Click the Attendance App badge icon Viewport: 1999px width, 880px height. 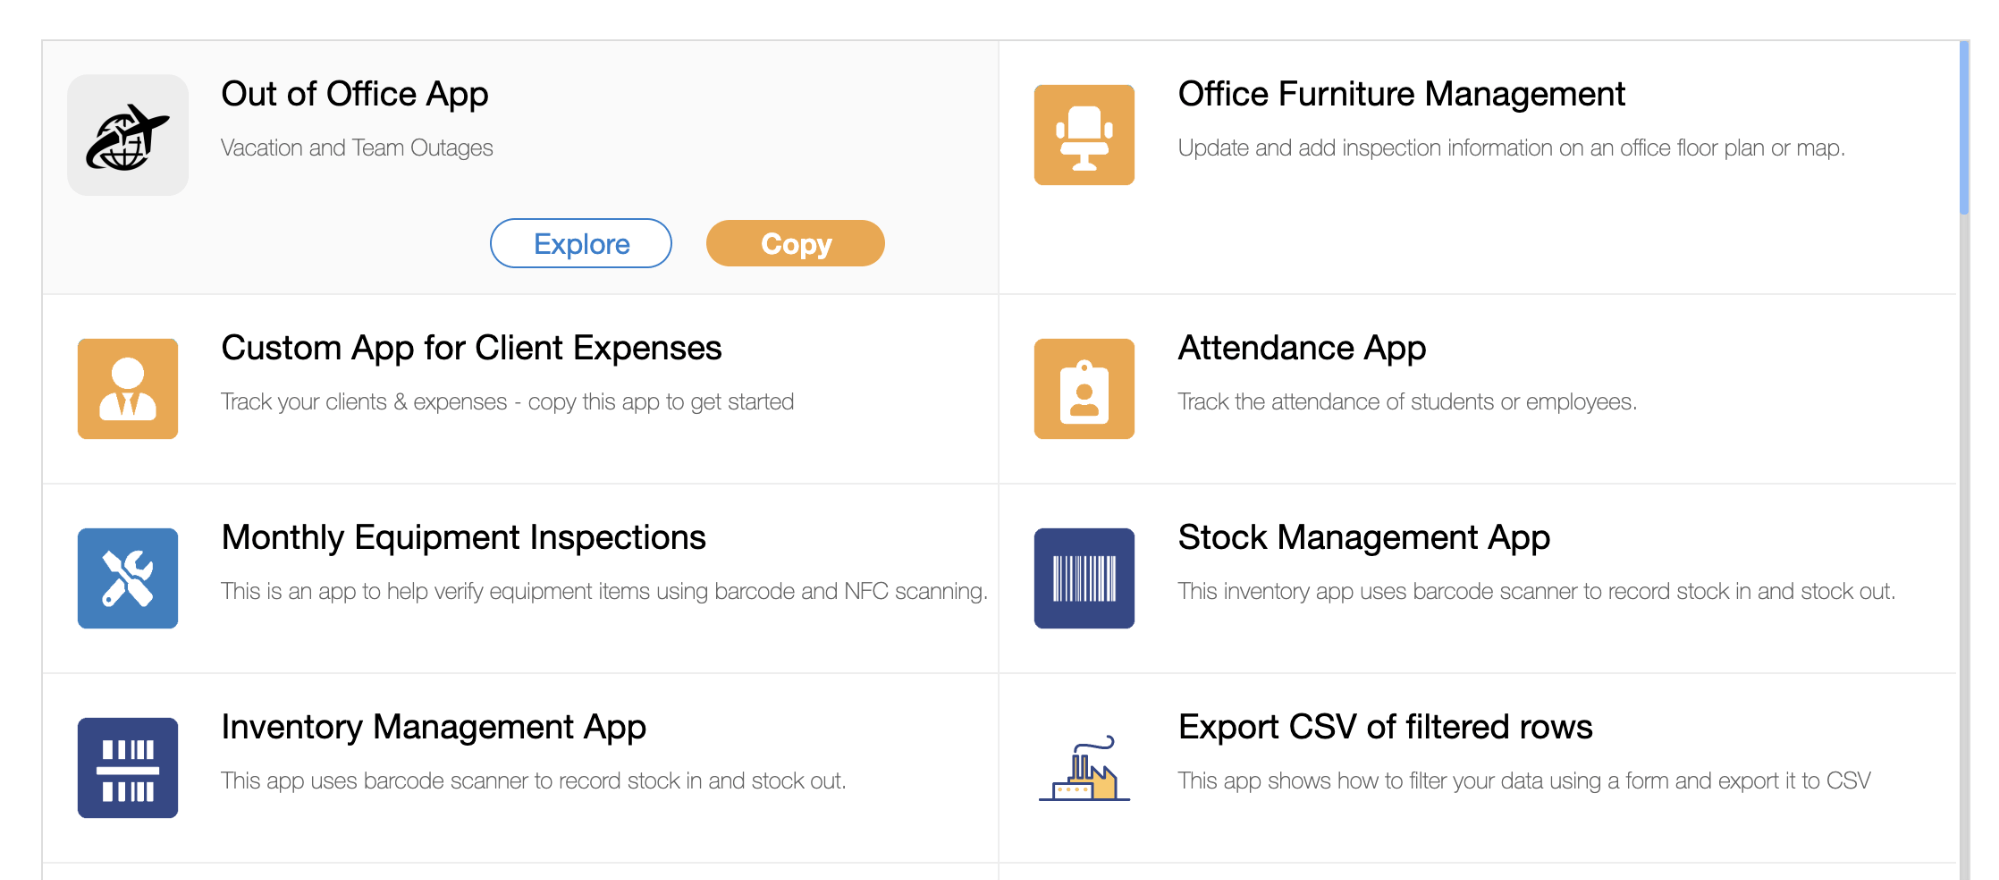click(1084, 389)
